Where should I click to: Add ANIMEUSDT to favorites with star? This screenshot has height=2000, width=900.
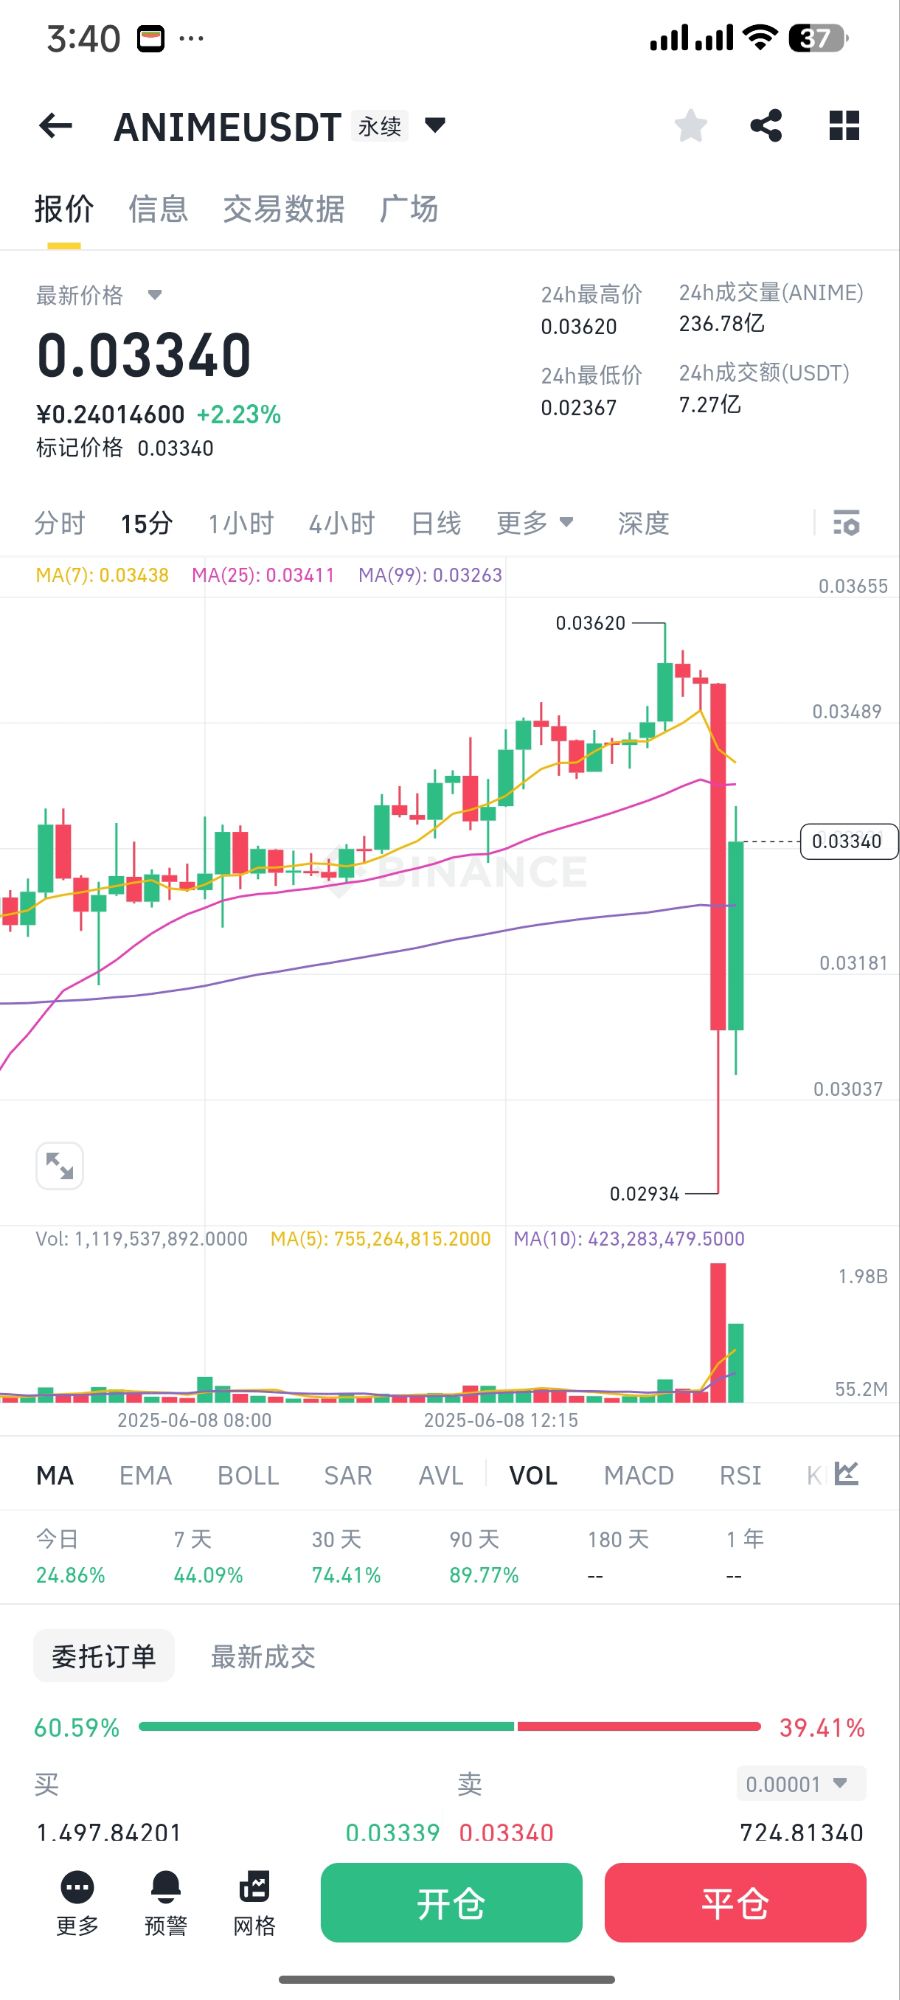pos(691,126)
